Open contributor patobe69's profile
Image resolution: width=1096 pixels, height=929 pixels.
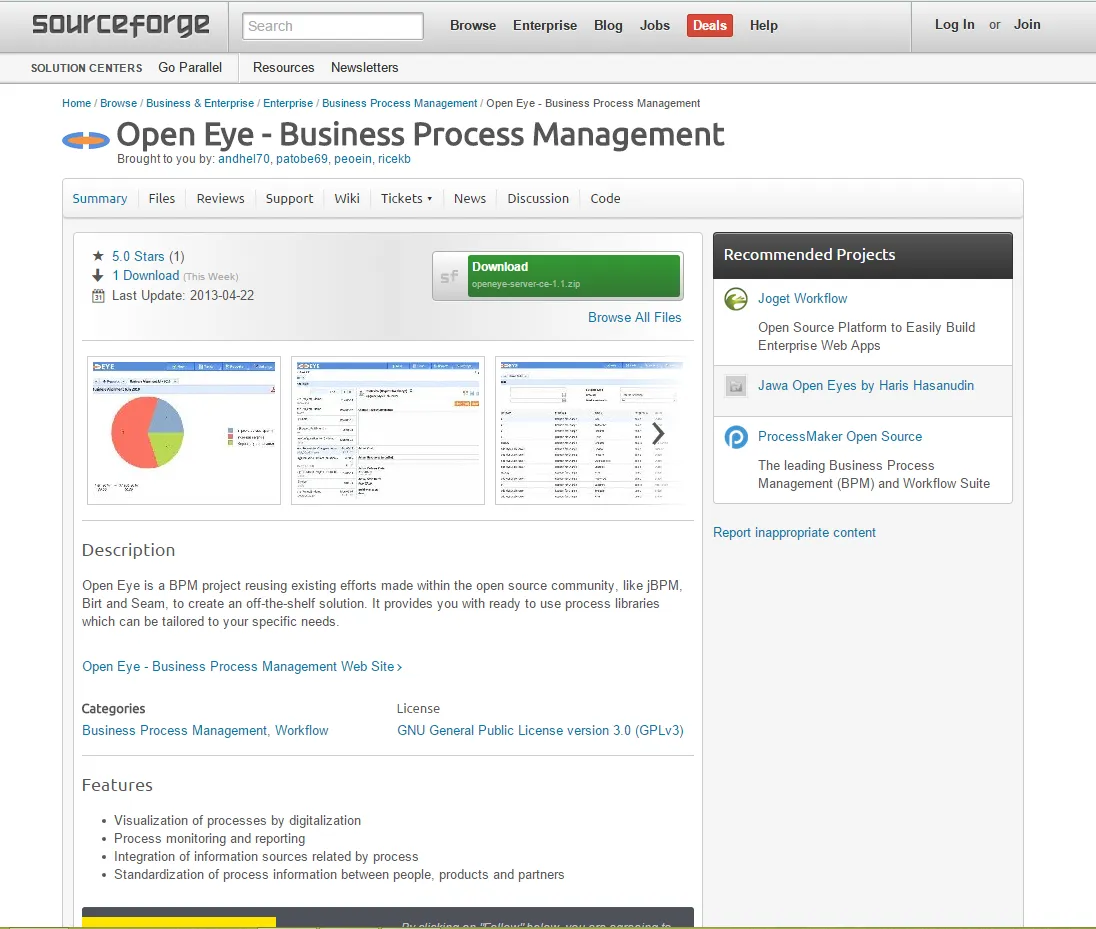pyautogui.click(x=302, y=159)
